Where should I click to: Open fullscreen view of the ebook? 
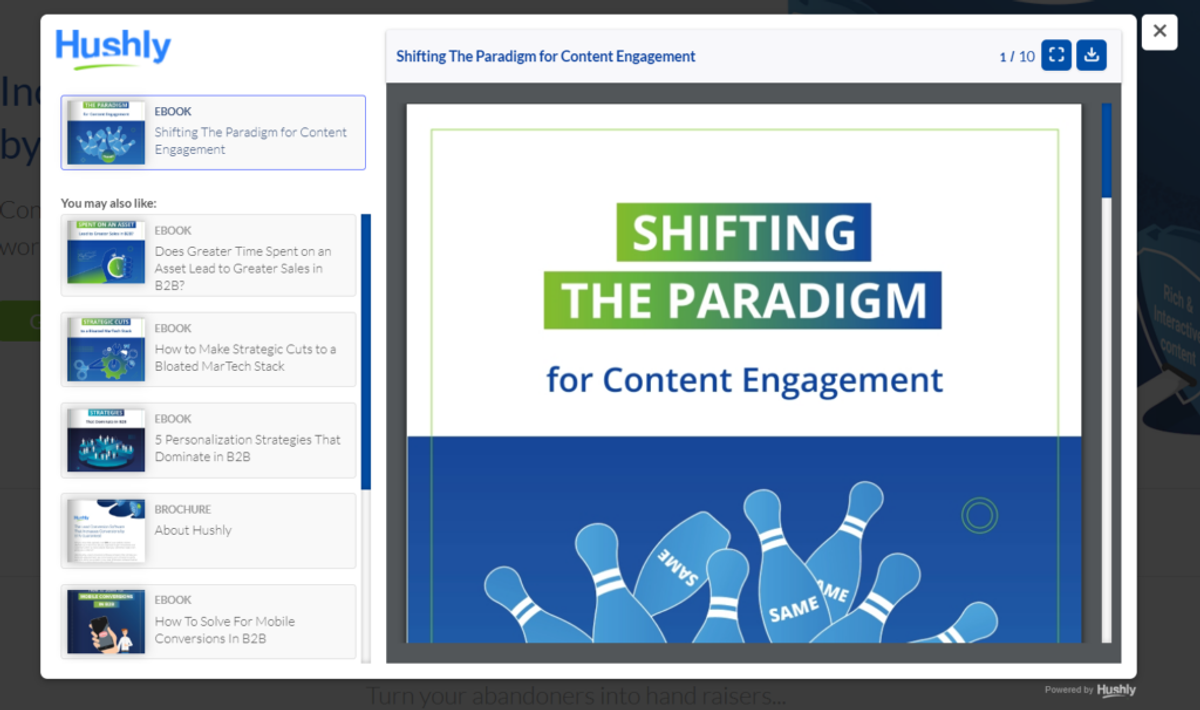[x=1056, y=55]
